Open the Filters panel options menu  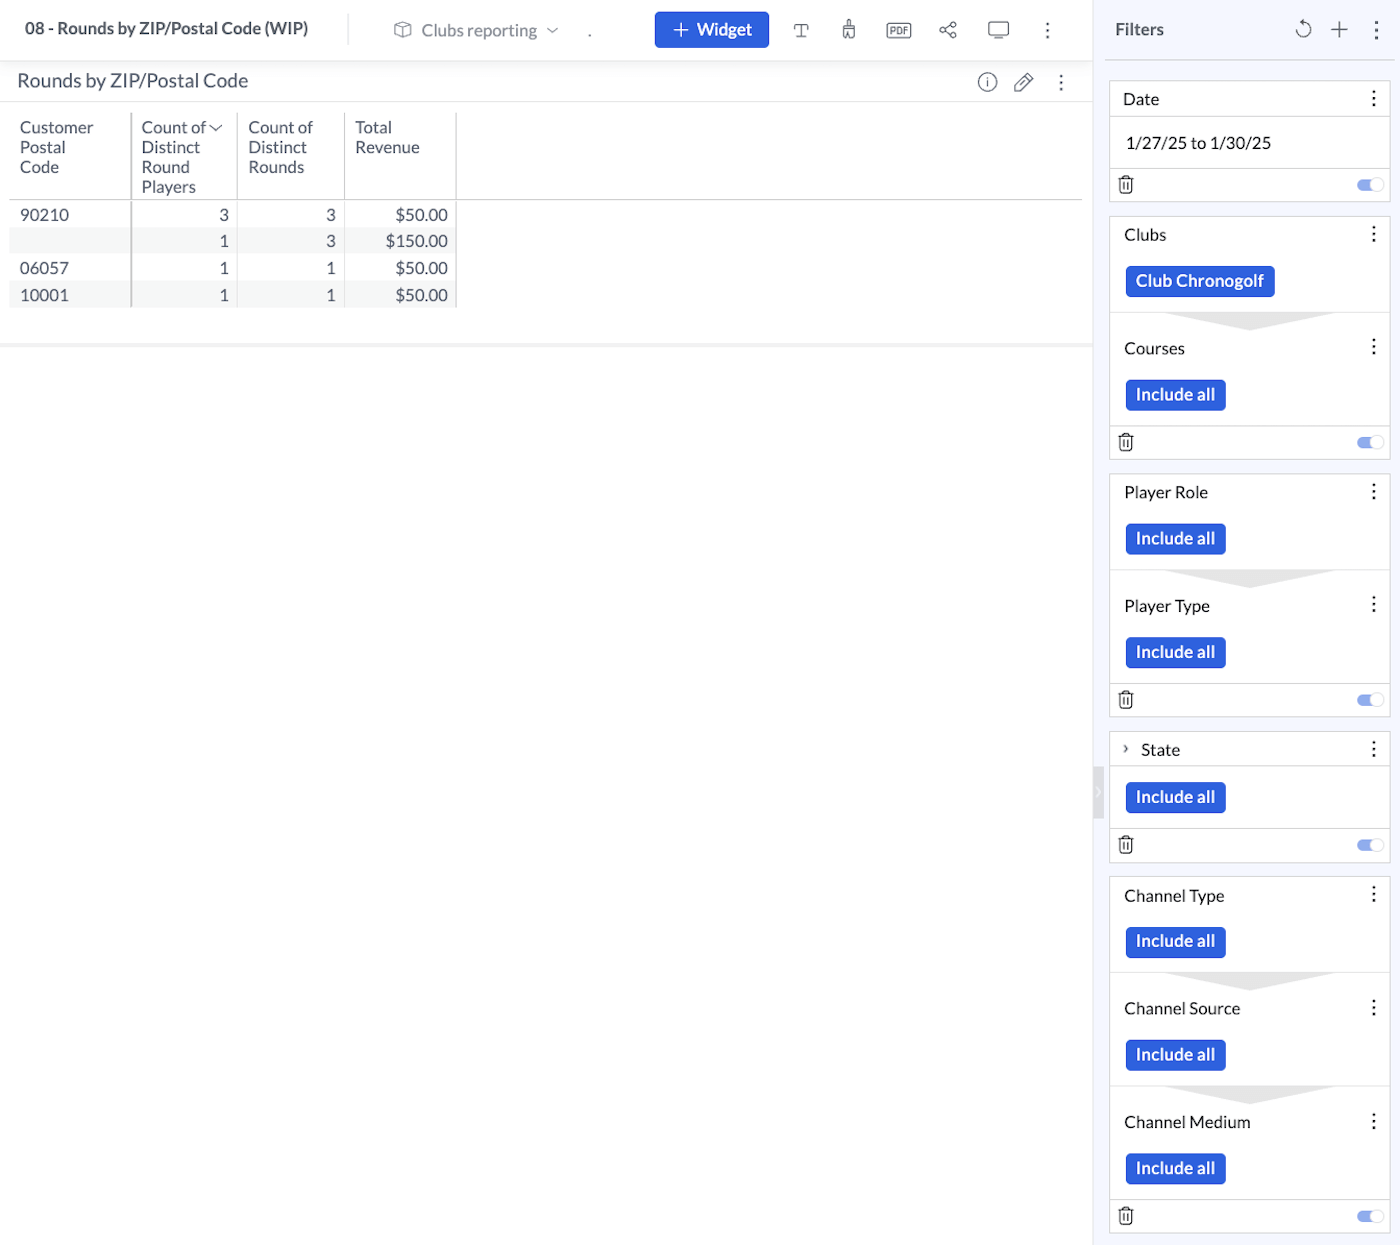[x=1376, y=29]
